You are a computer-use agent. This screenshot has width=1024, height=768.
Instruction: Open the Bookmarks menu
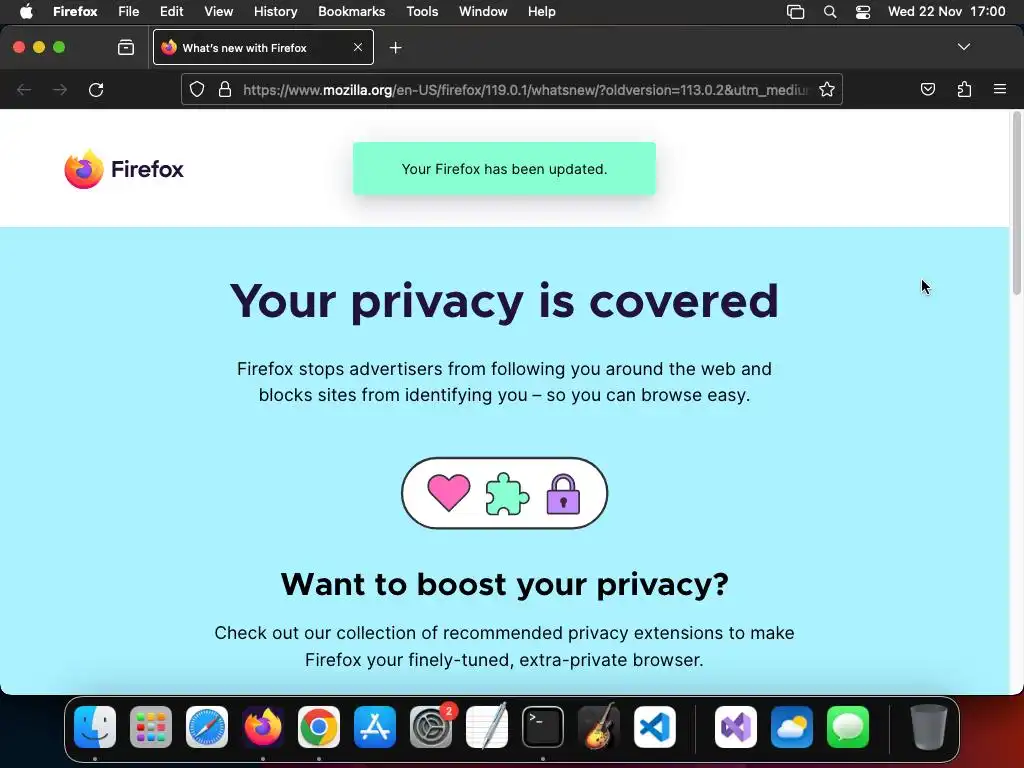(351, 12)
